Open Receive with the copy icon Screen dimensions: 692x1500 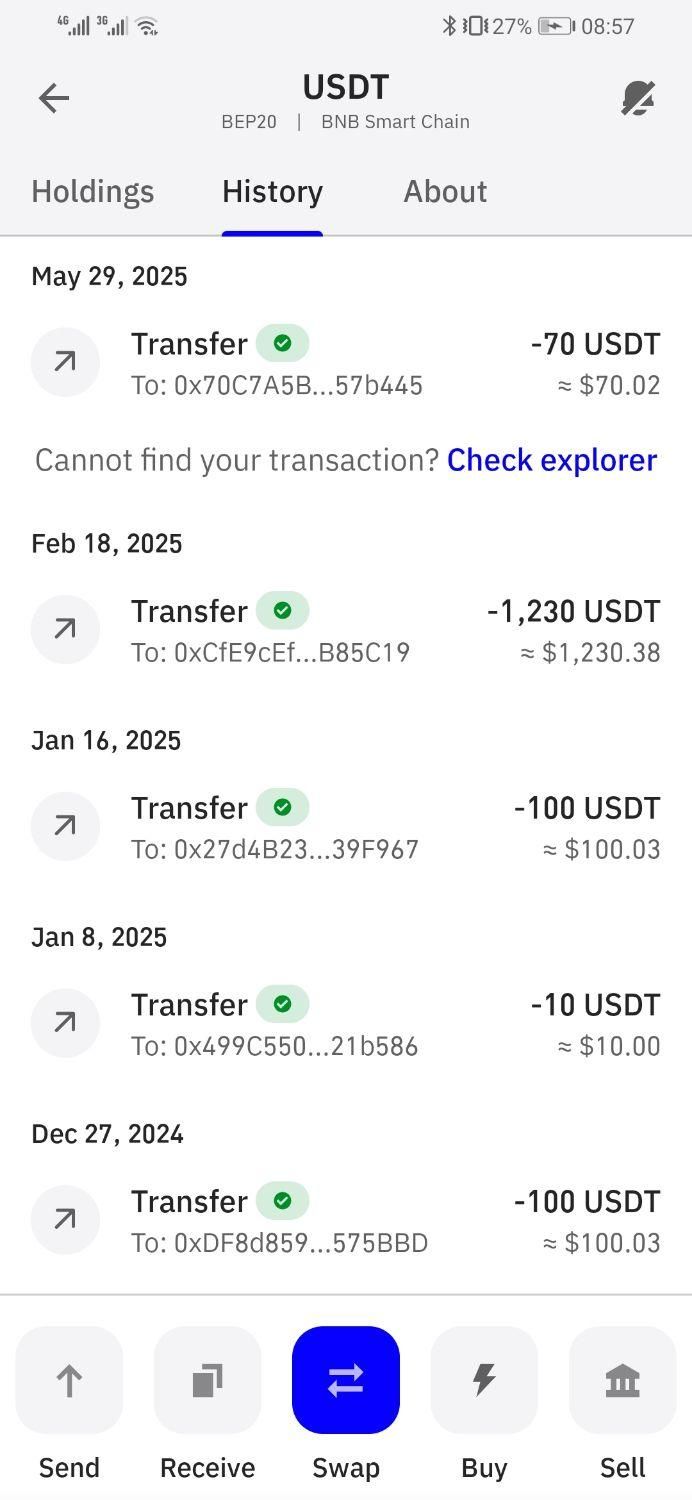[x=207, y=1380]
